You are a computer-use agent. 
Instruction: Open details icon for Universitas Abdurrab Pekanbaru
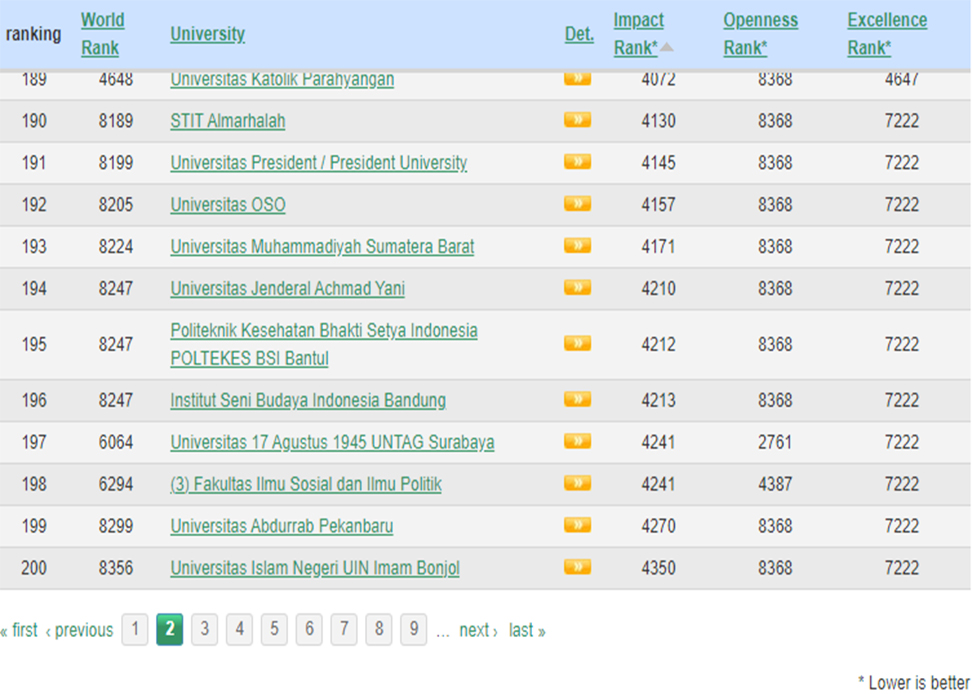coord(577,525)
